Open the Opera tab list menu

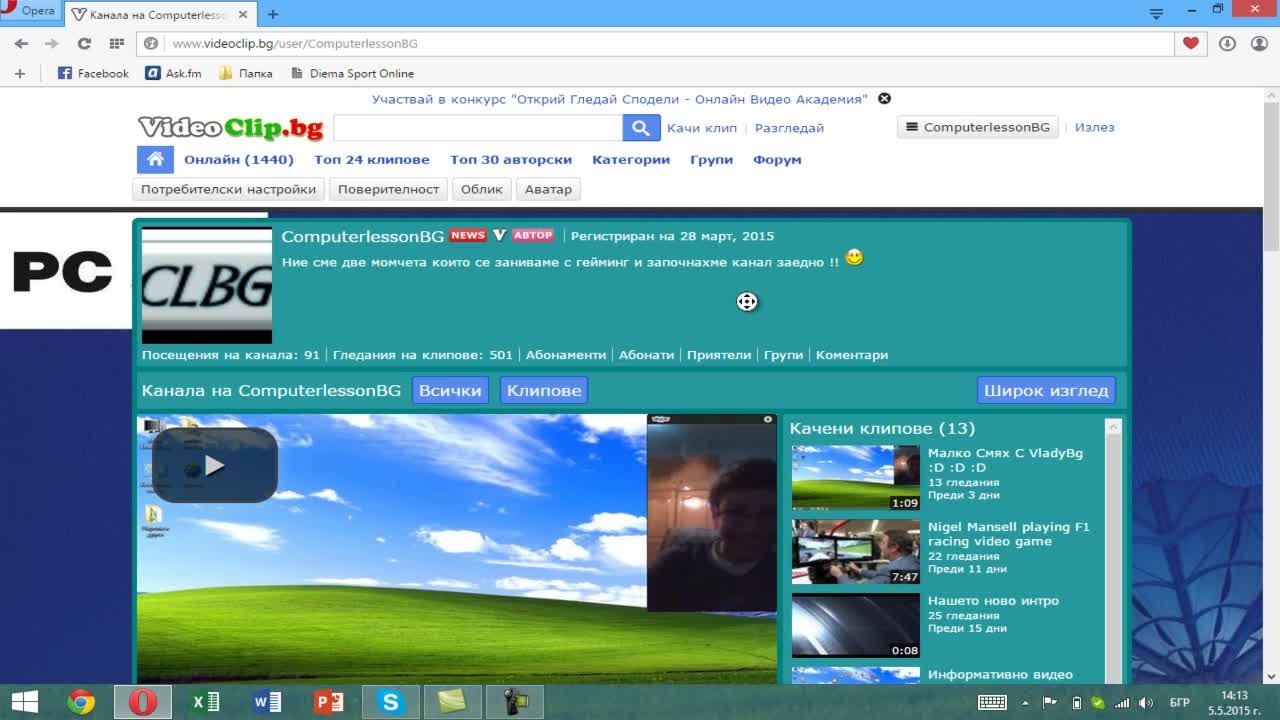click(1156, 13)
